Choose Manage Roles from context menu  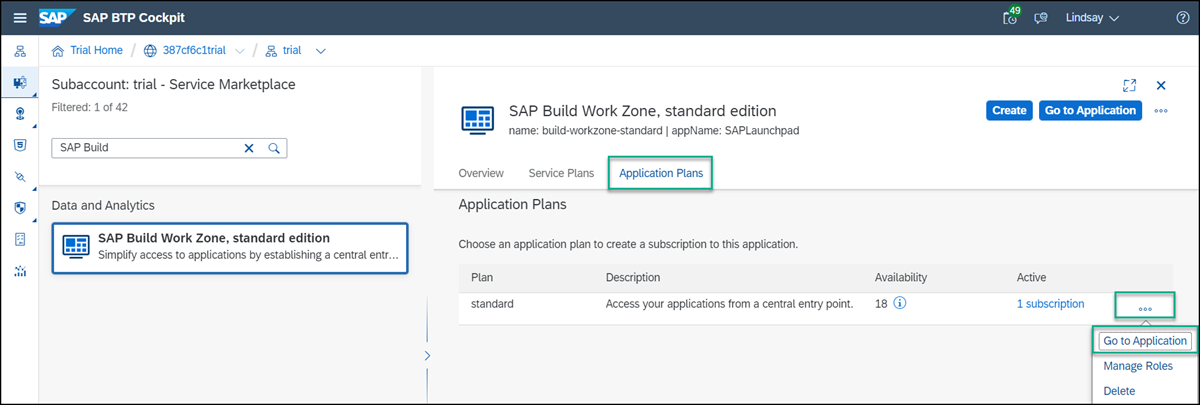point(1138,366)
